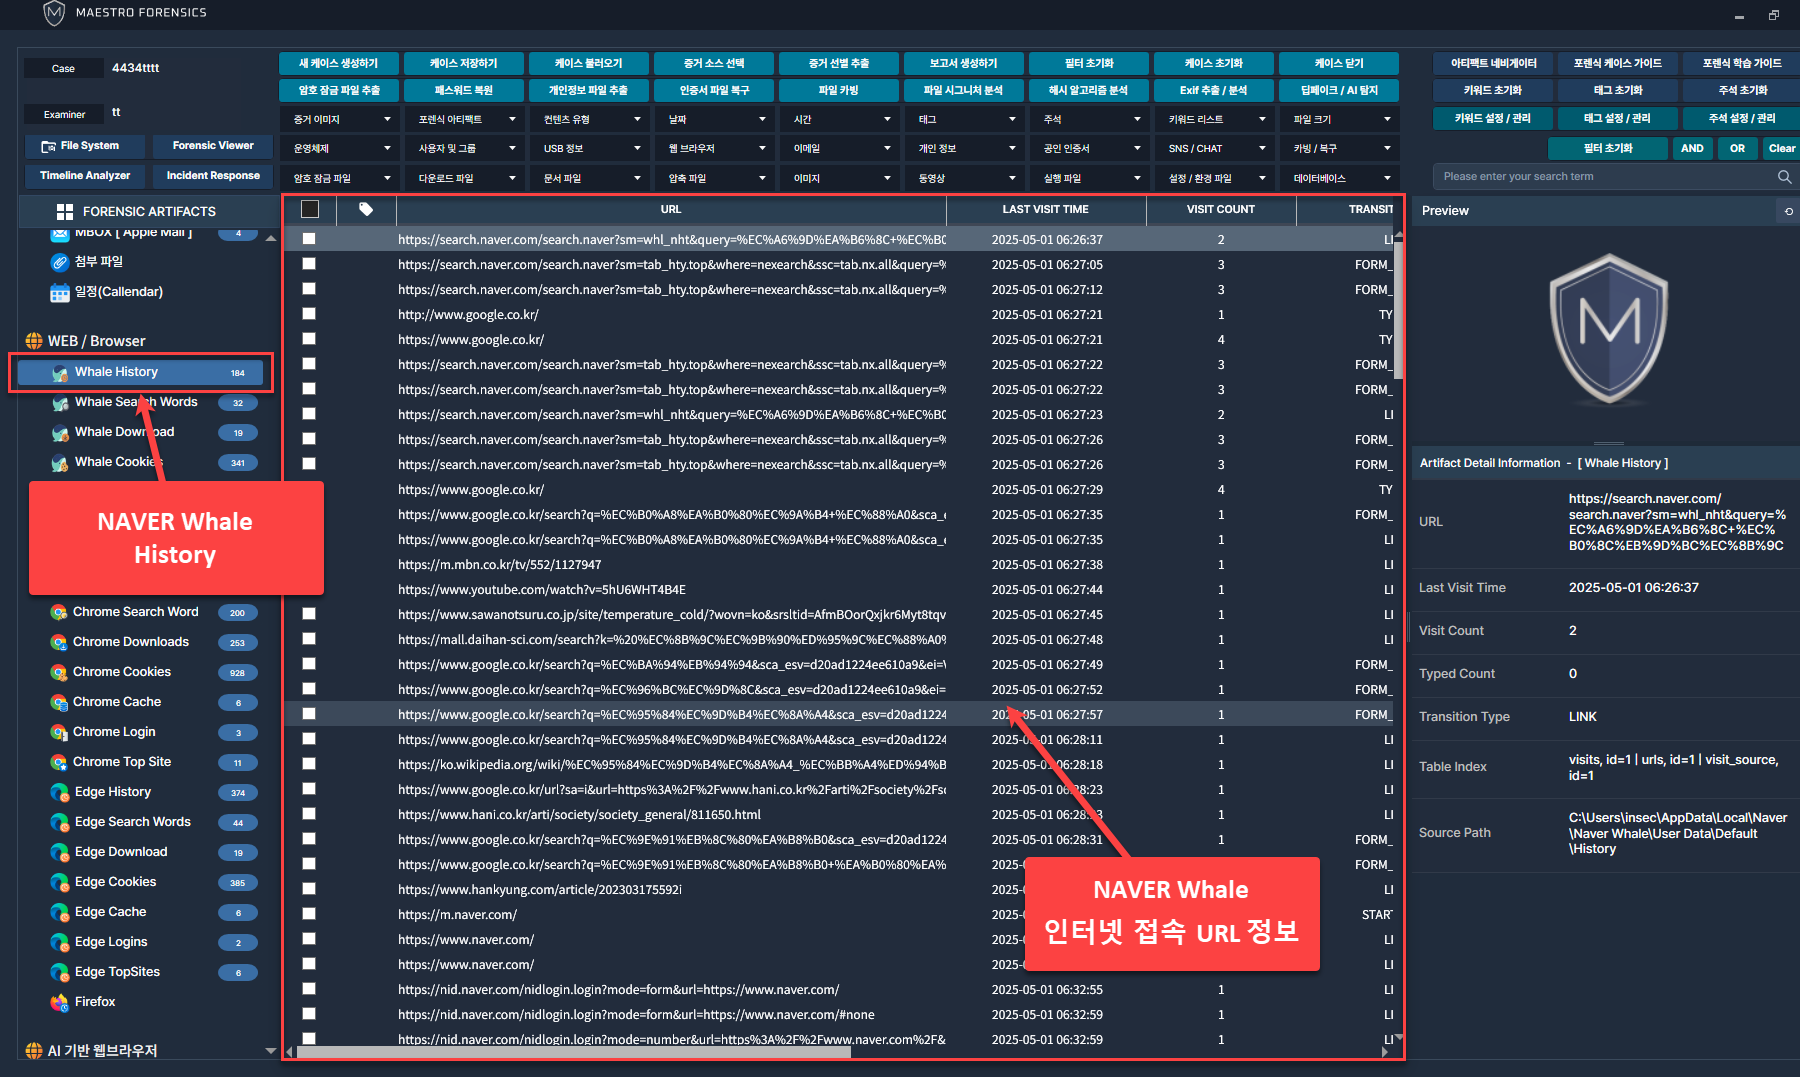The image size is (1800, 1077).
Task: Switch to the Timeline Analyzer tab
Action: coord(85,176)
